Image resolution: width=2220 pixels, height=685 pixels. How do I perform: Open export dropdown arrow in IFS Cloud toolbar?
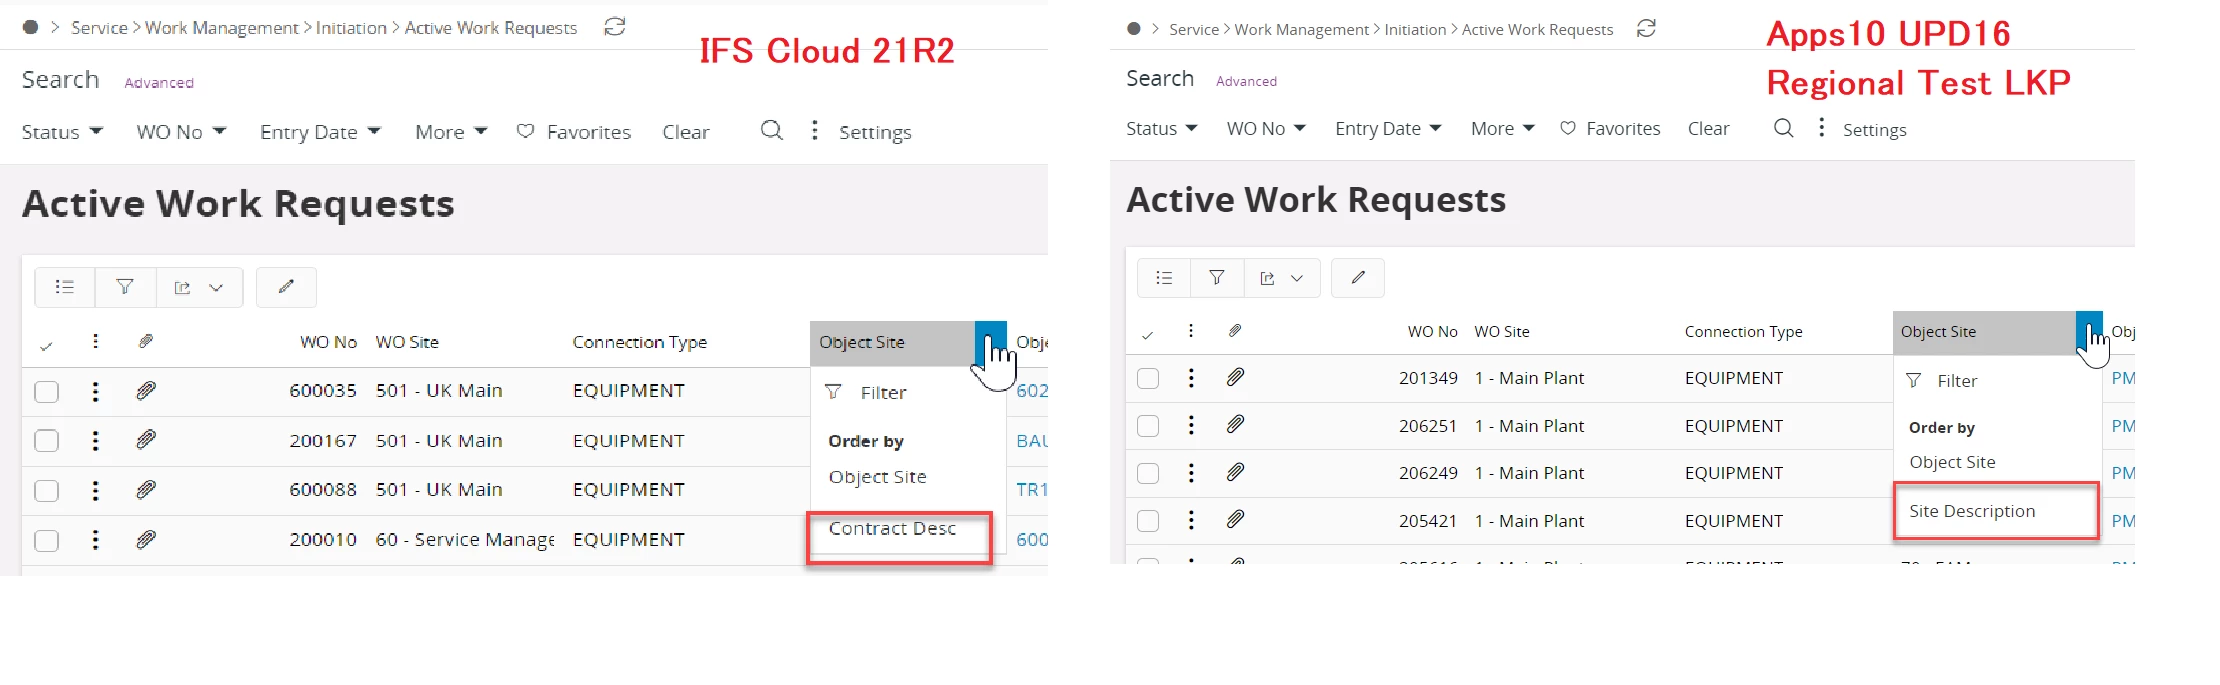point(216,287)
